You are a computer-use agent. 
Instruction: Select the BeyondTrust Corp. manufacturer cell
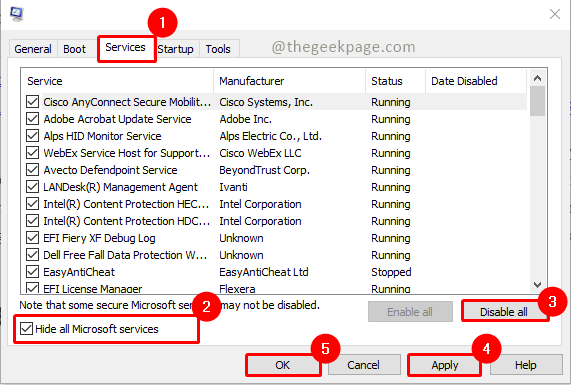pyautogui.click(x=264, y=170)
